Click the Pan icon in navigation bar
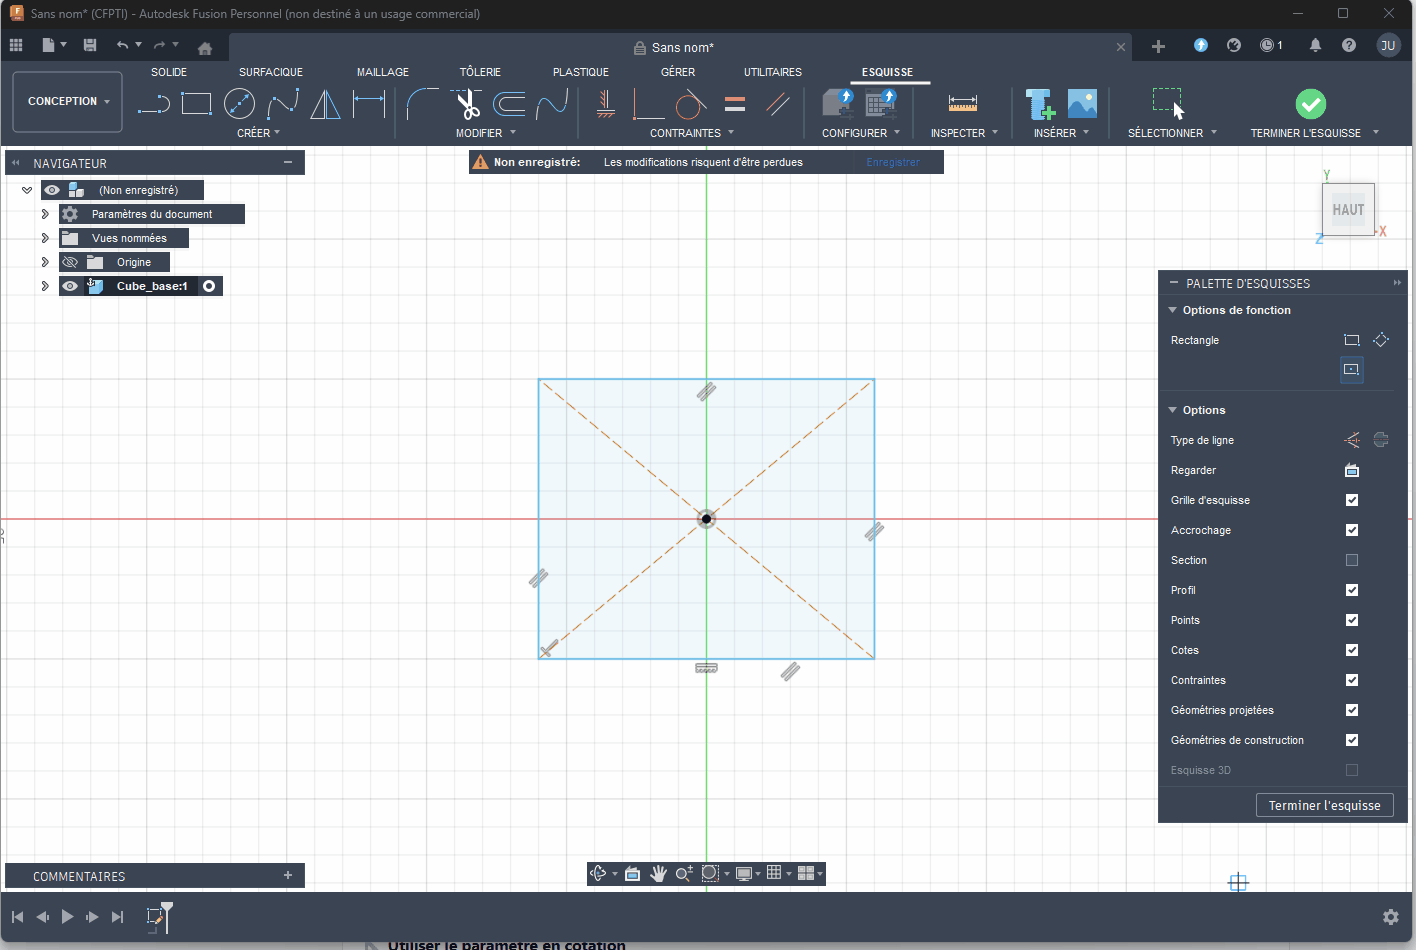The width and height of the screenshot is (1416, 950). [659, 873]
